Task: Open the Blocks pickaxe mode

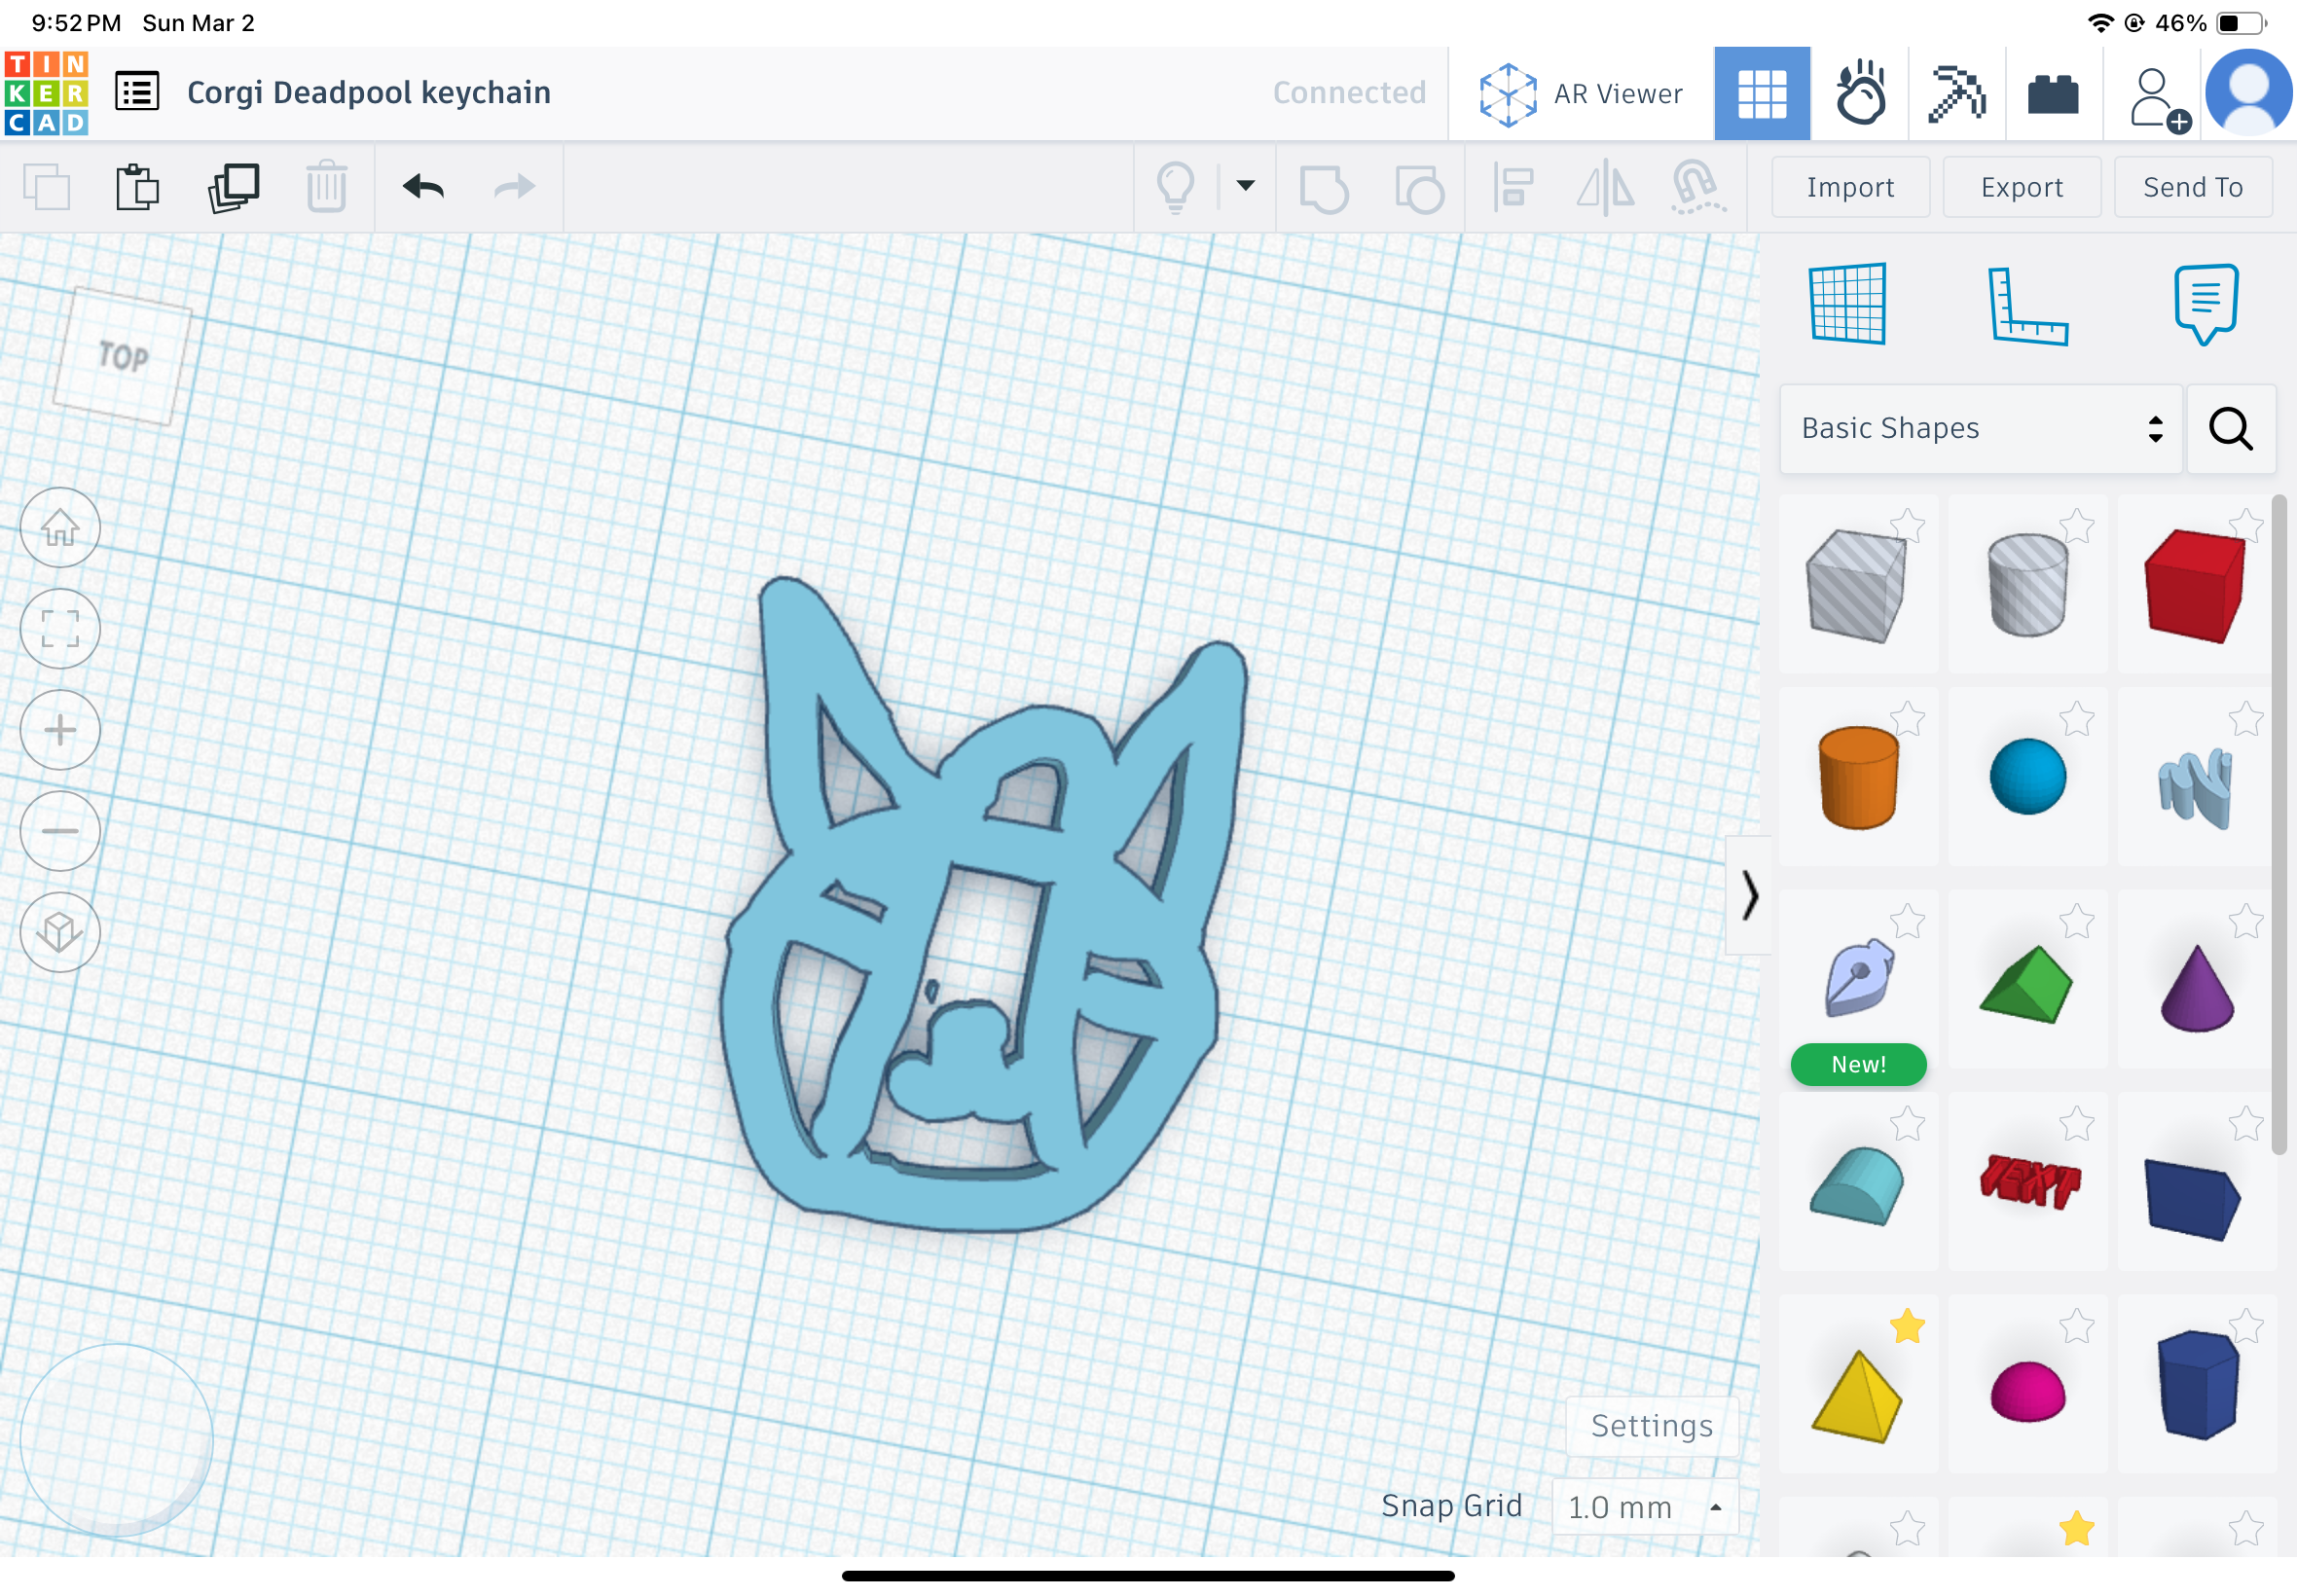Action: pos(1956,94)
